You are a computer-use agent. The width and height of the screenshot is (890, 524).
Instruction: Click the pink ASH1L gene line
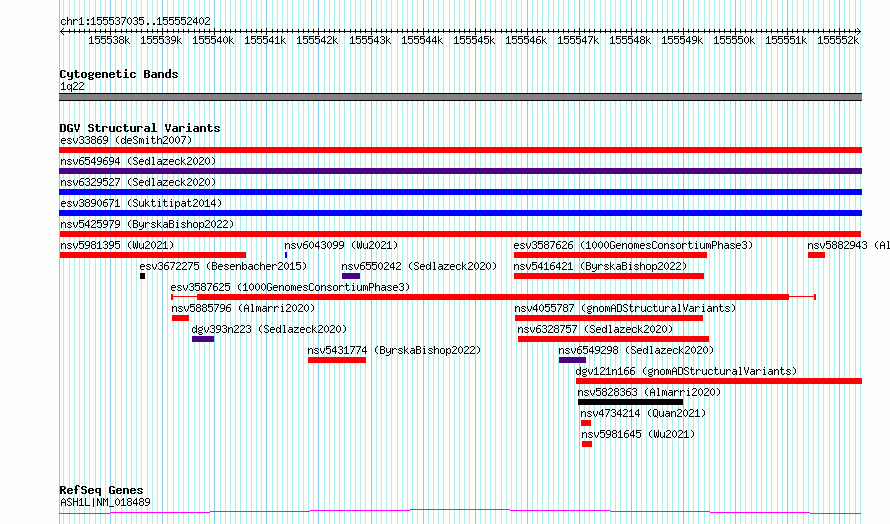(460, 512)
